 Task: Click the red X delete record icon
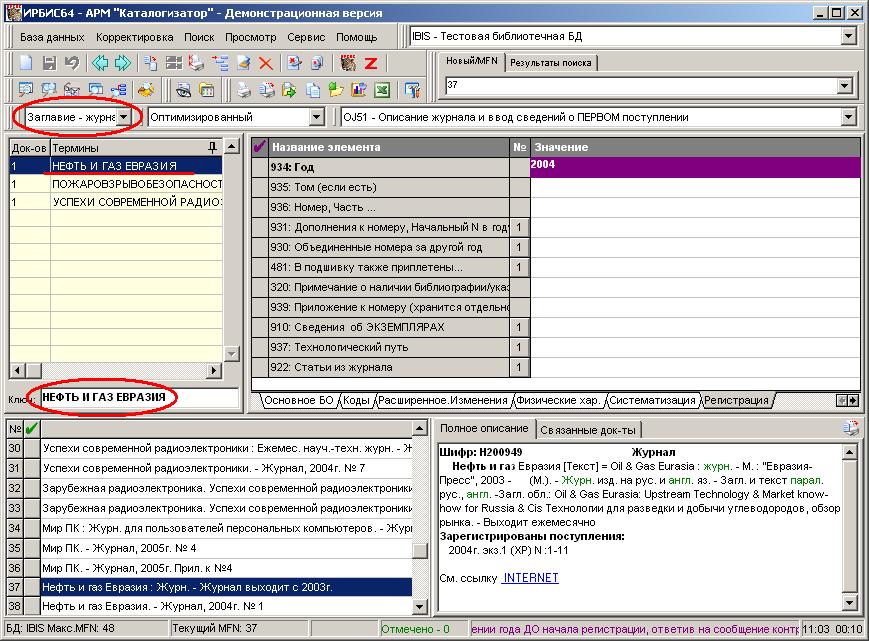[266, 63]
